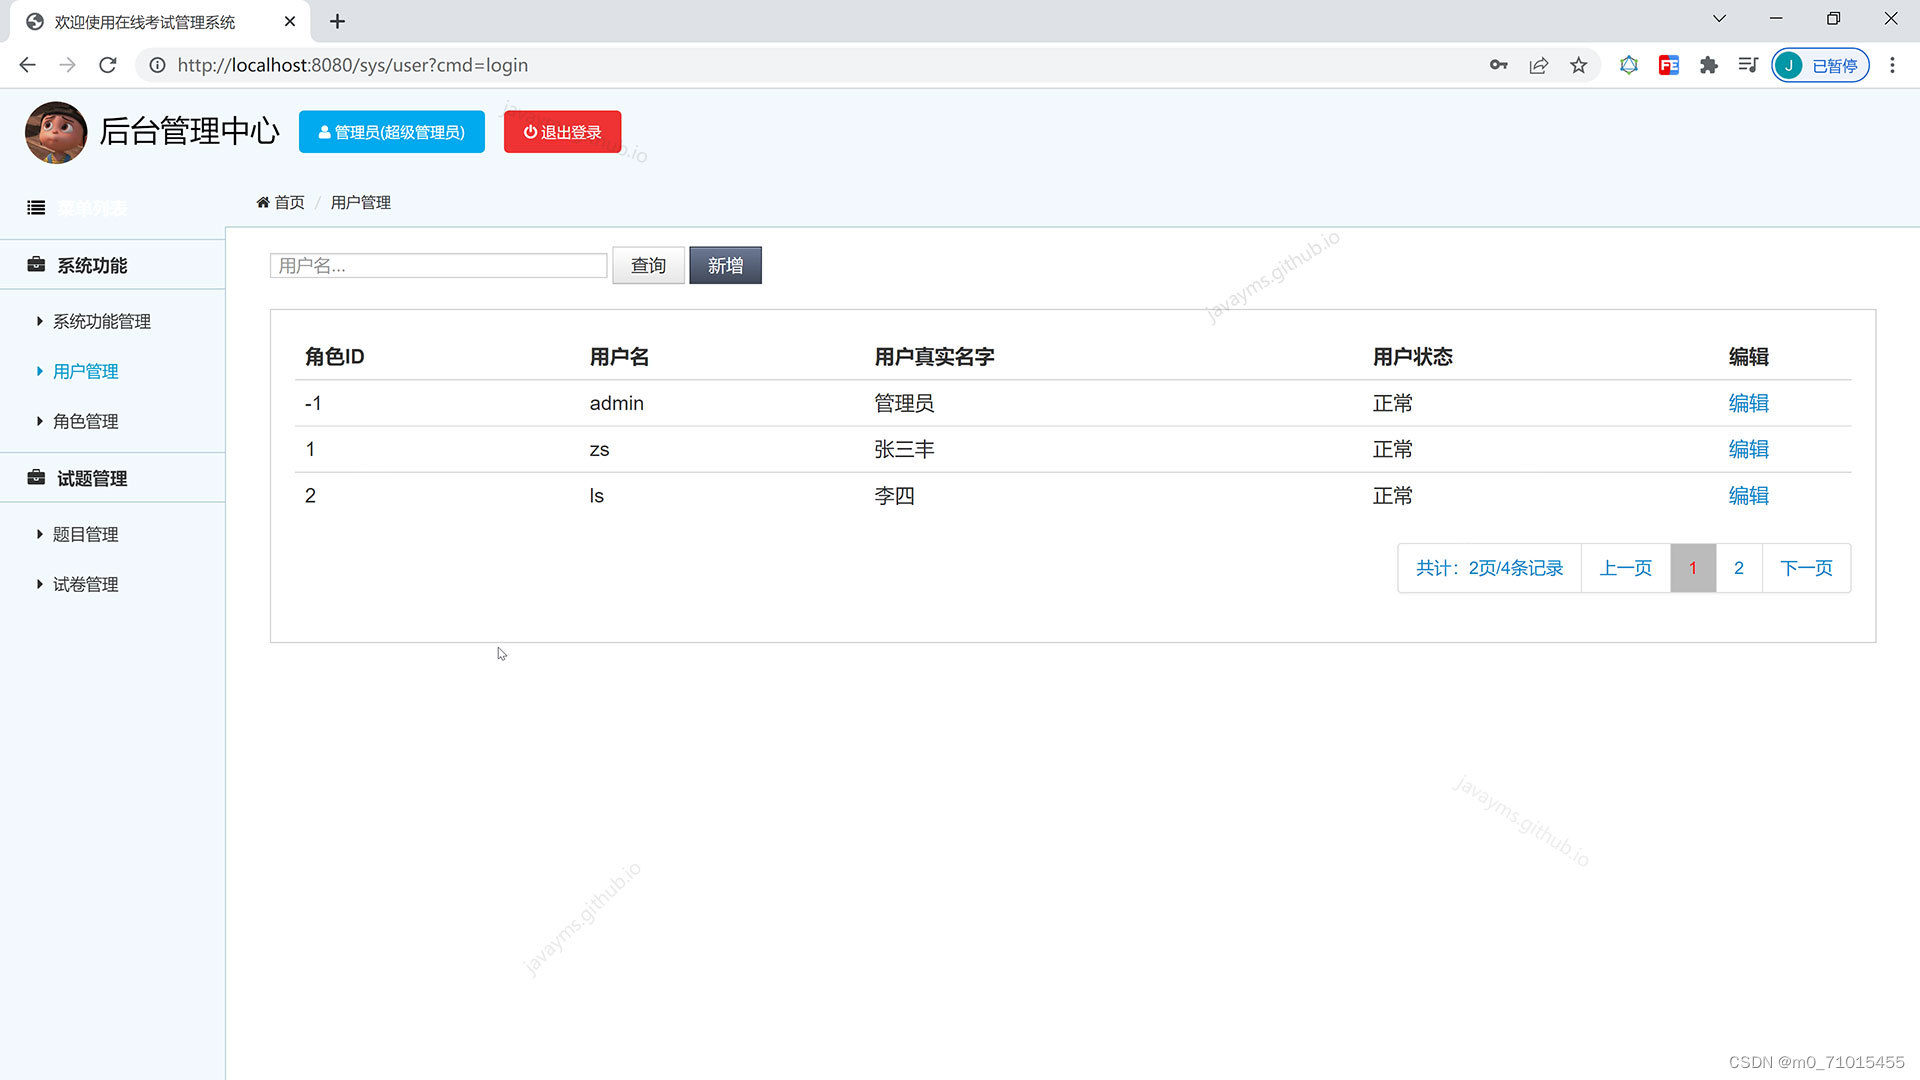The width and height of the screenshot is (1920, 1080).
Task: Click the password key icon in the toolbar
Action: click(1498, 65)
